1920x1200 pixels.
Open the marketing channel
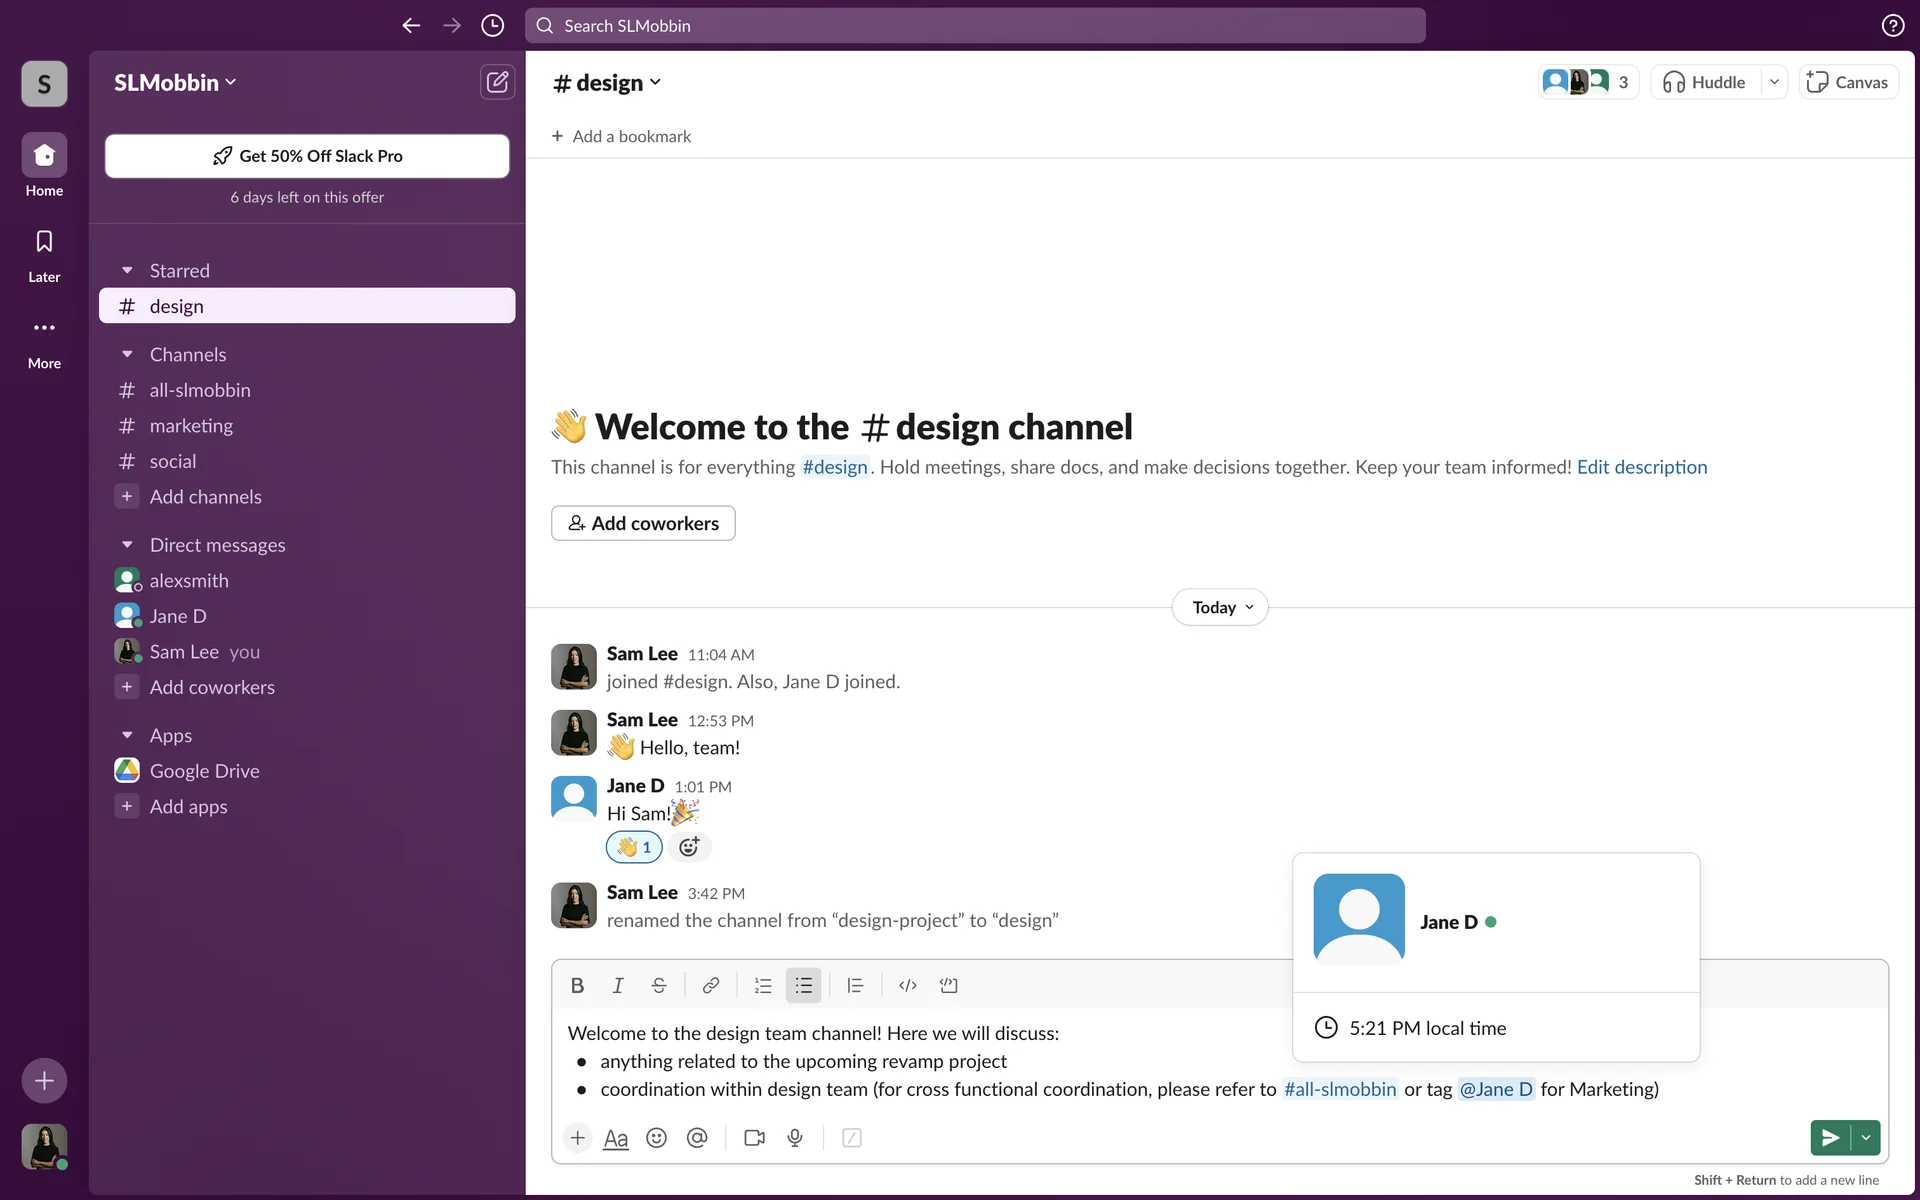(x=191, y=426)
